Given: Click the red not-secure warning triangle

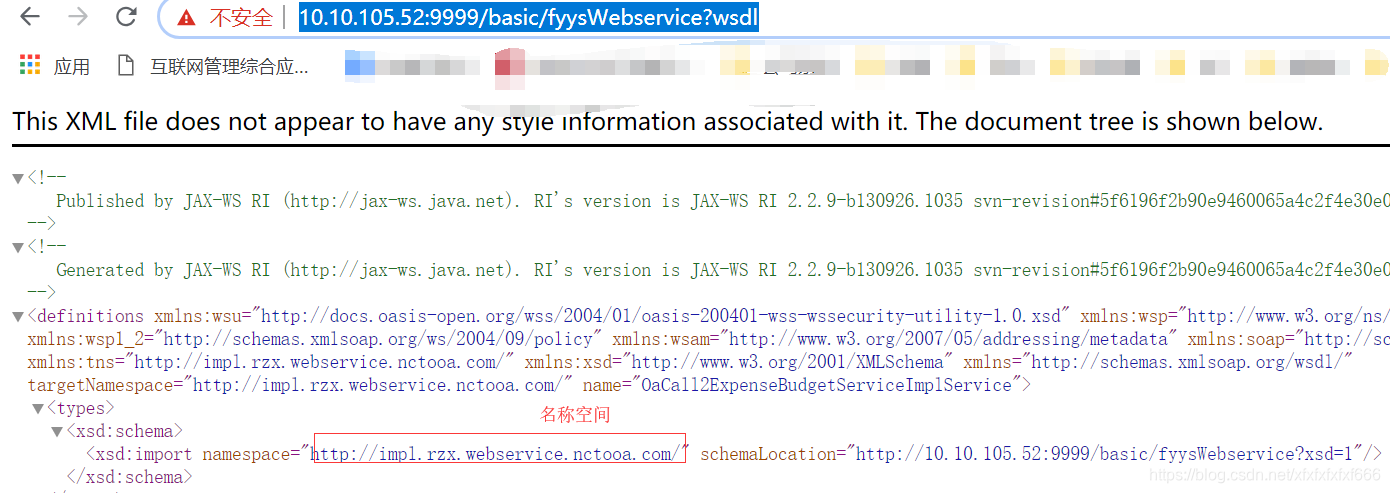Looking at the screenshot, I should click(x=186, y=18).
